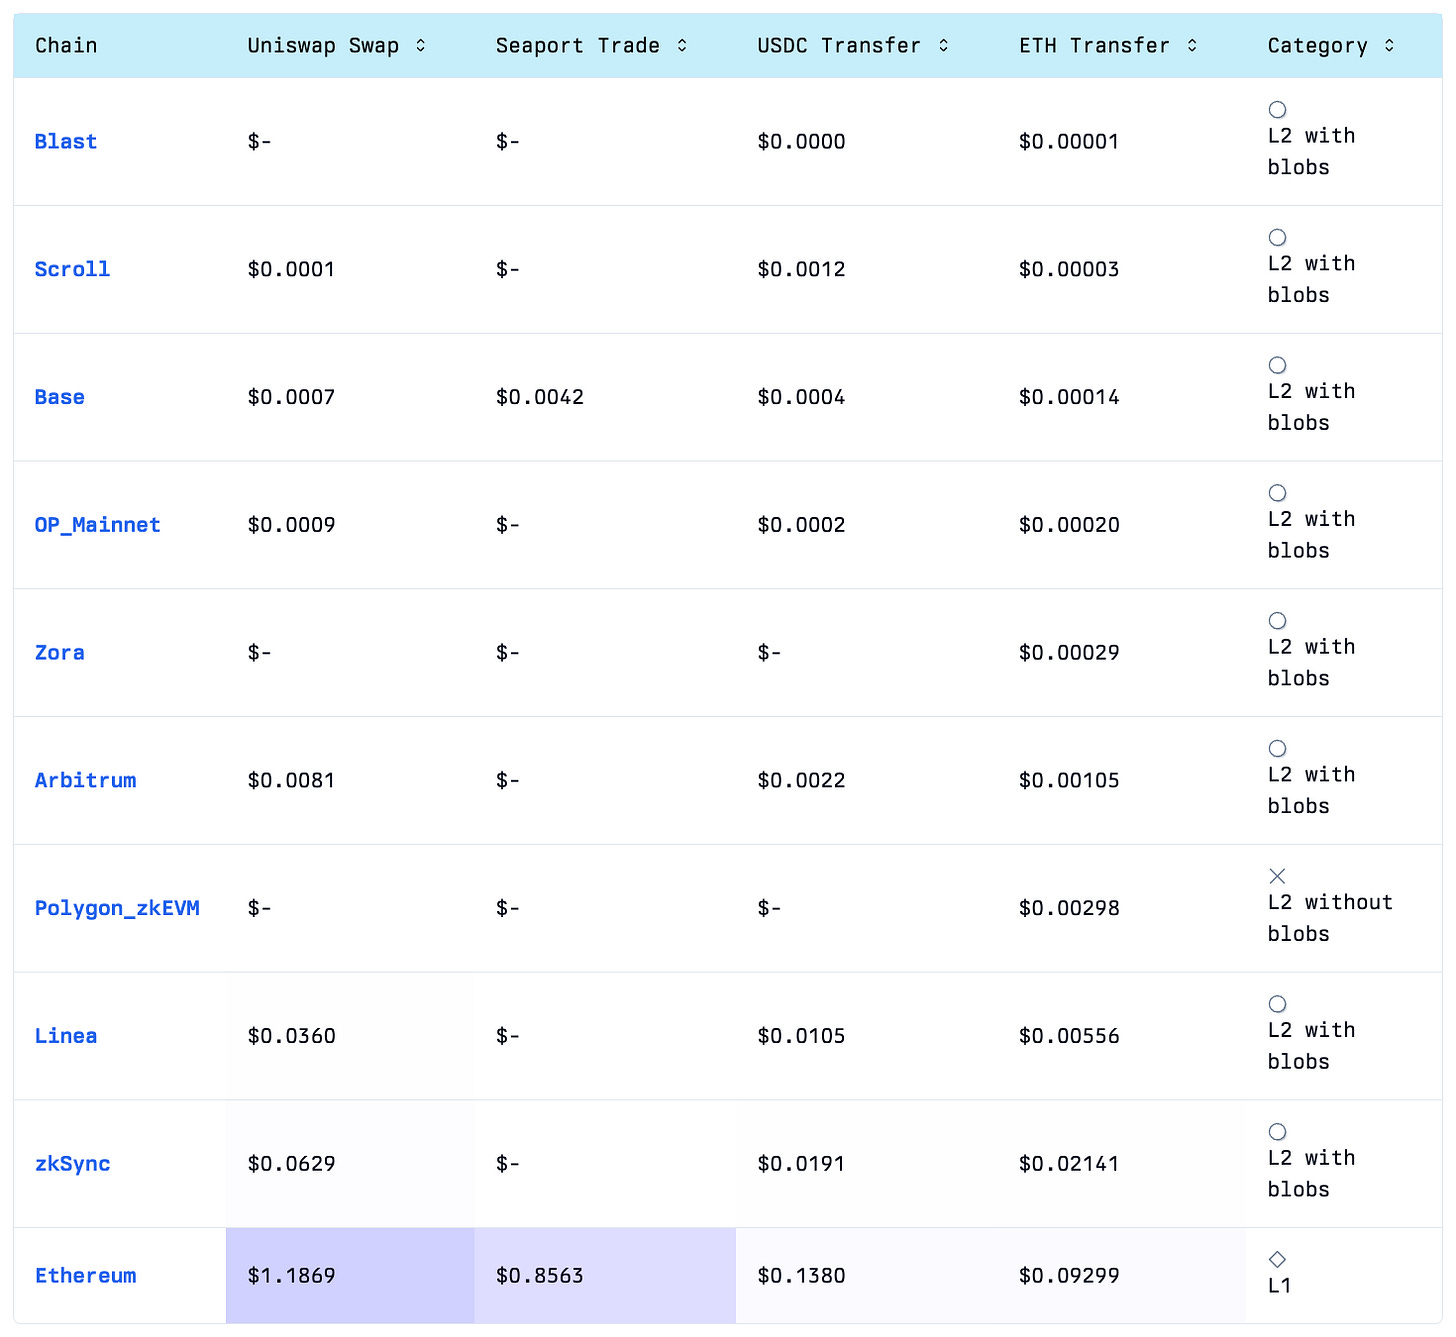The height and width of the screenshot is (1337, 1456).
Task: Open the Arbitrum chain link
Action: (86, 781)
